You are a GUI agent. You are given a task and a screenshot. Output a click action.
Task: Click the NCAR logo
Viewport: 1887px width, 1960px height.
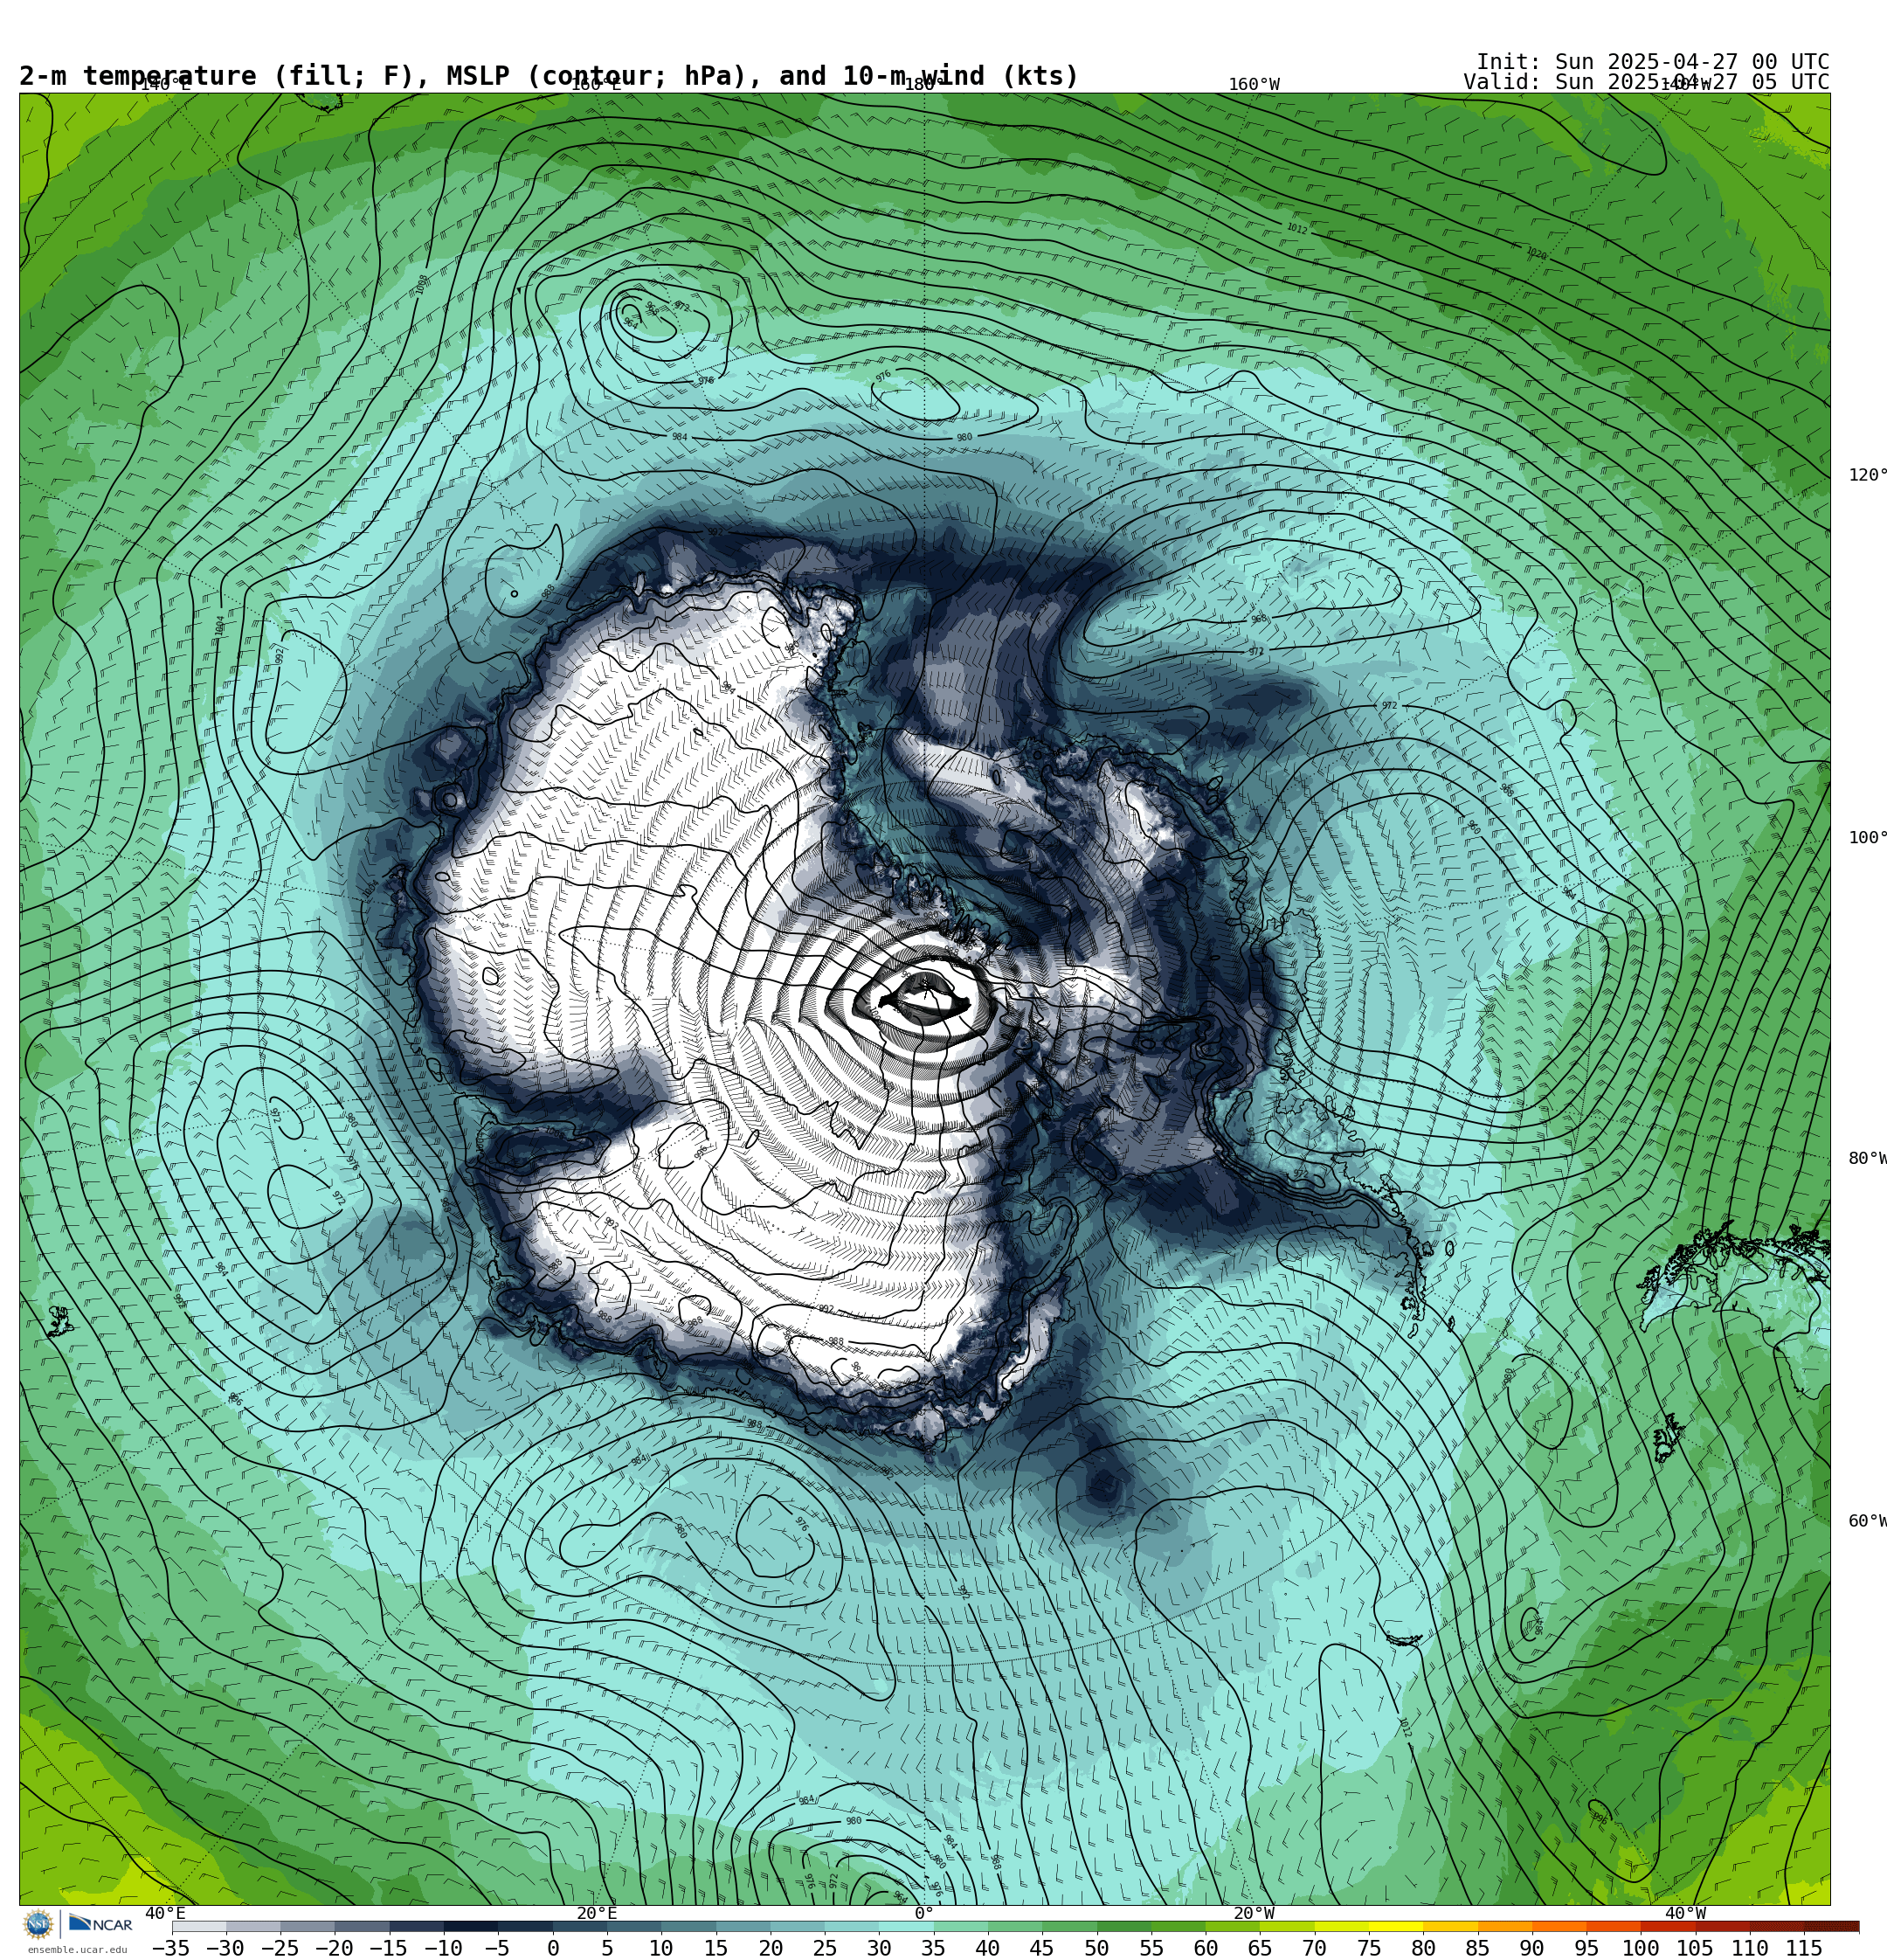100,1924
